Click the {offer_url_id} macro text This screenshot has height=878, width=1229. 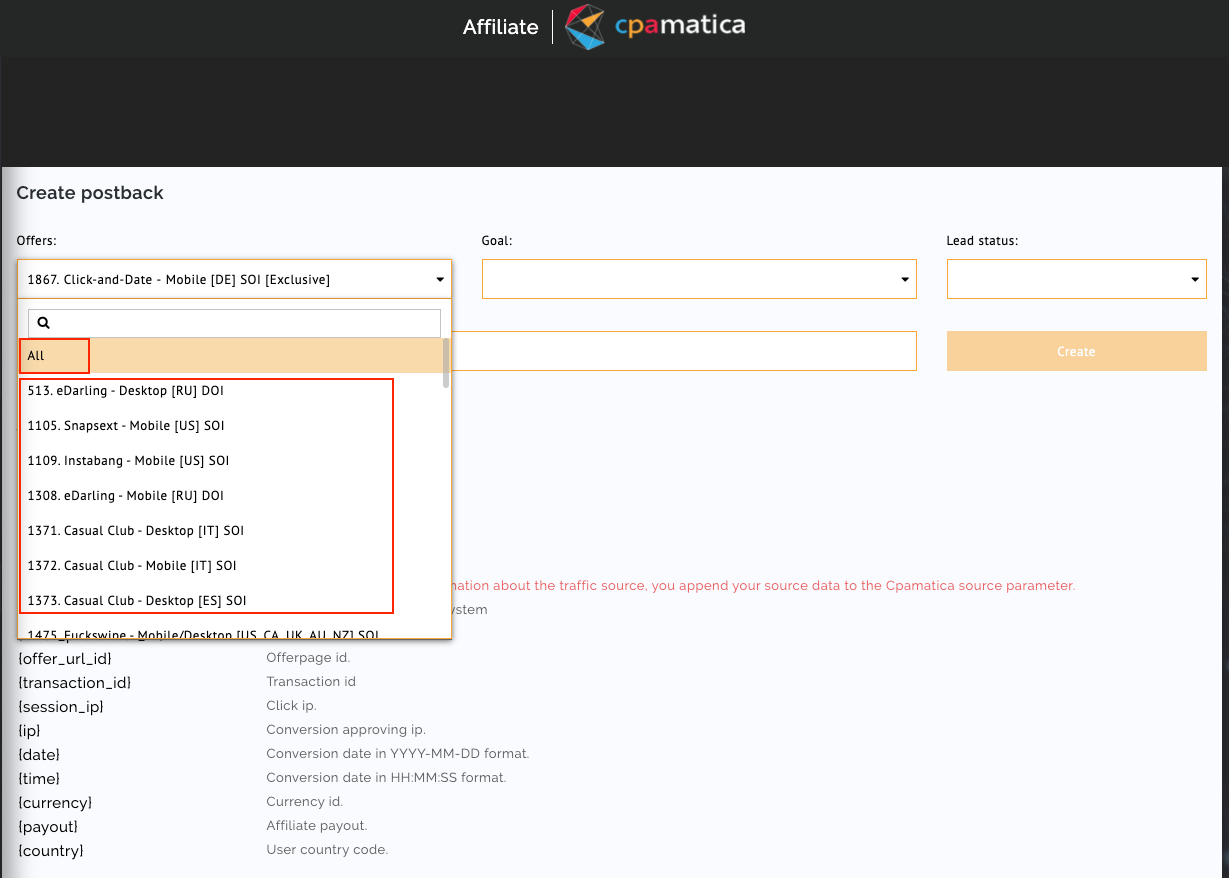(65, 659)
